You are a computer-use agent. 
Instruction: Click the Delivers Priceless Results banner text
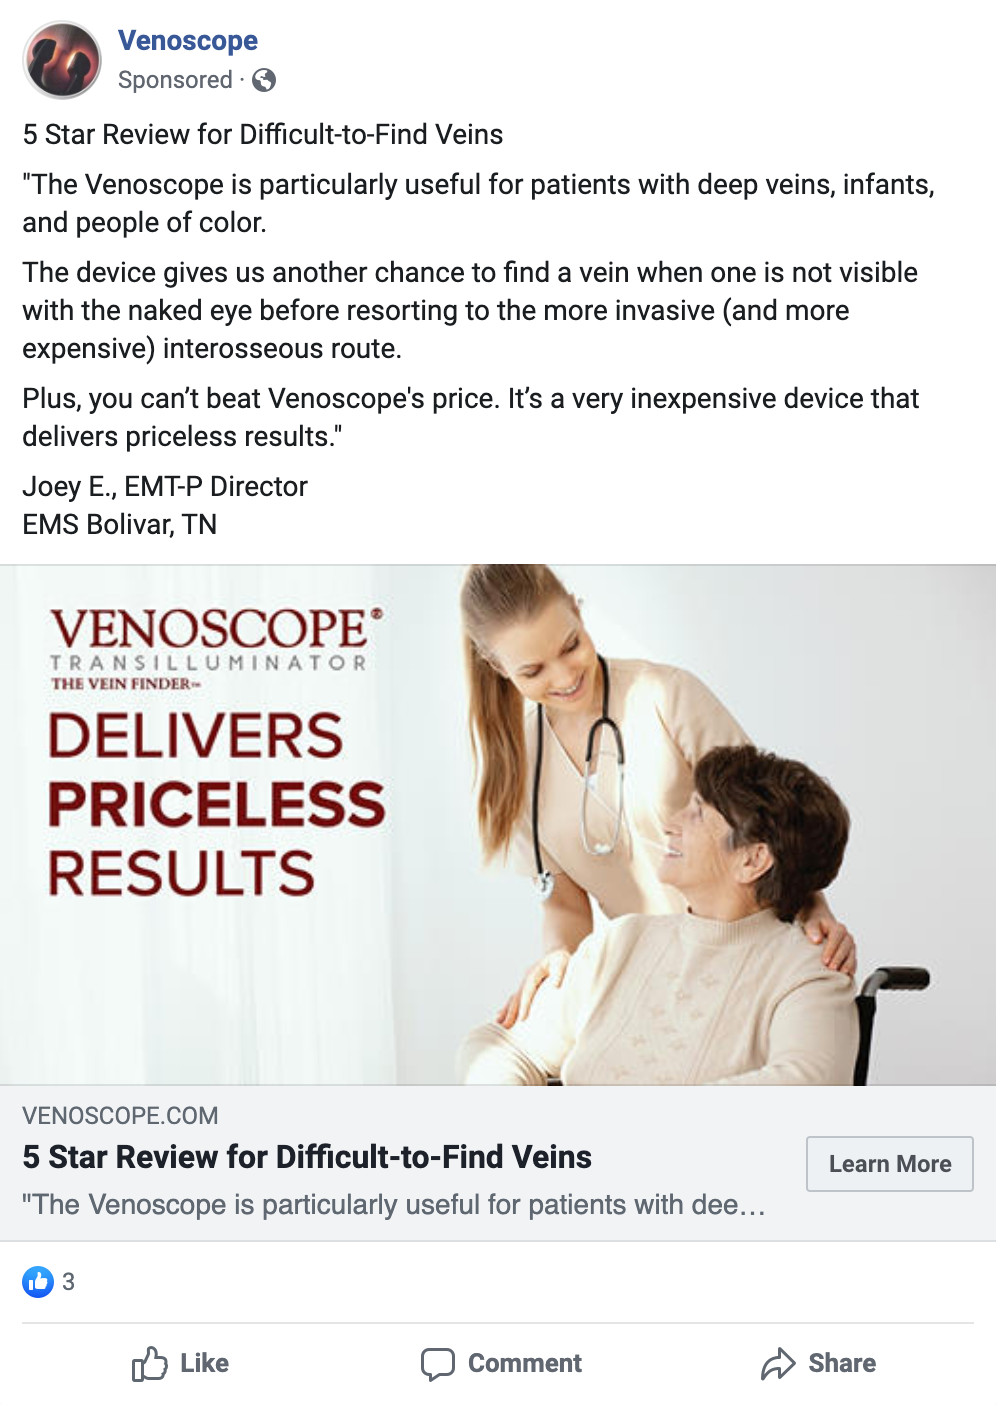pos(216,804)
